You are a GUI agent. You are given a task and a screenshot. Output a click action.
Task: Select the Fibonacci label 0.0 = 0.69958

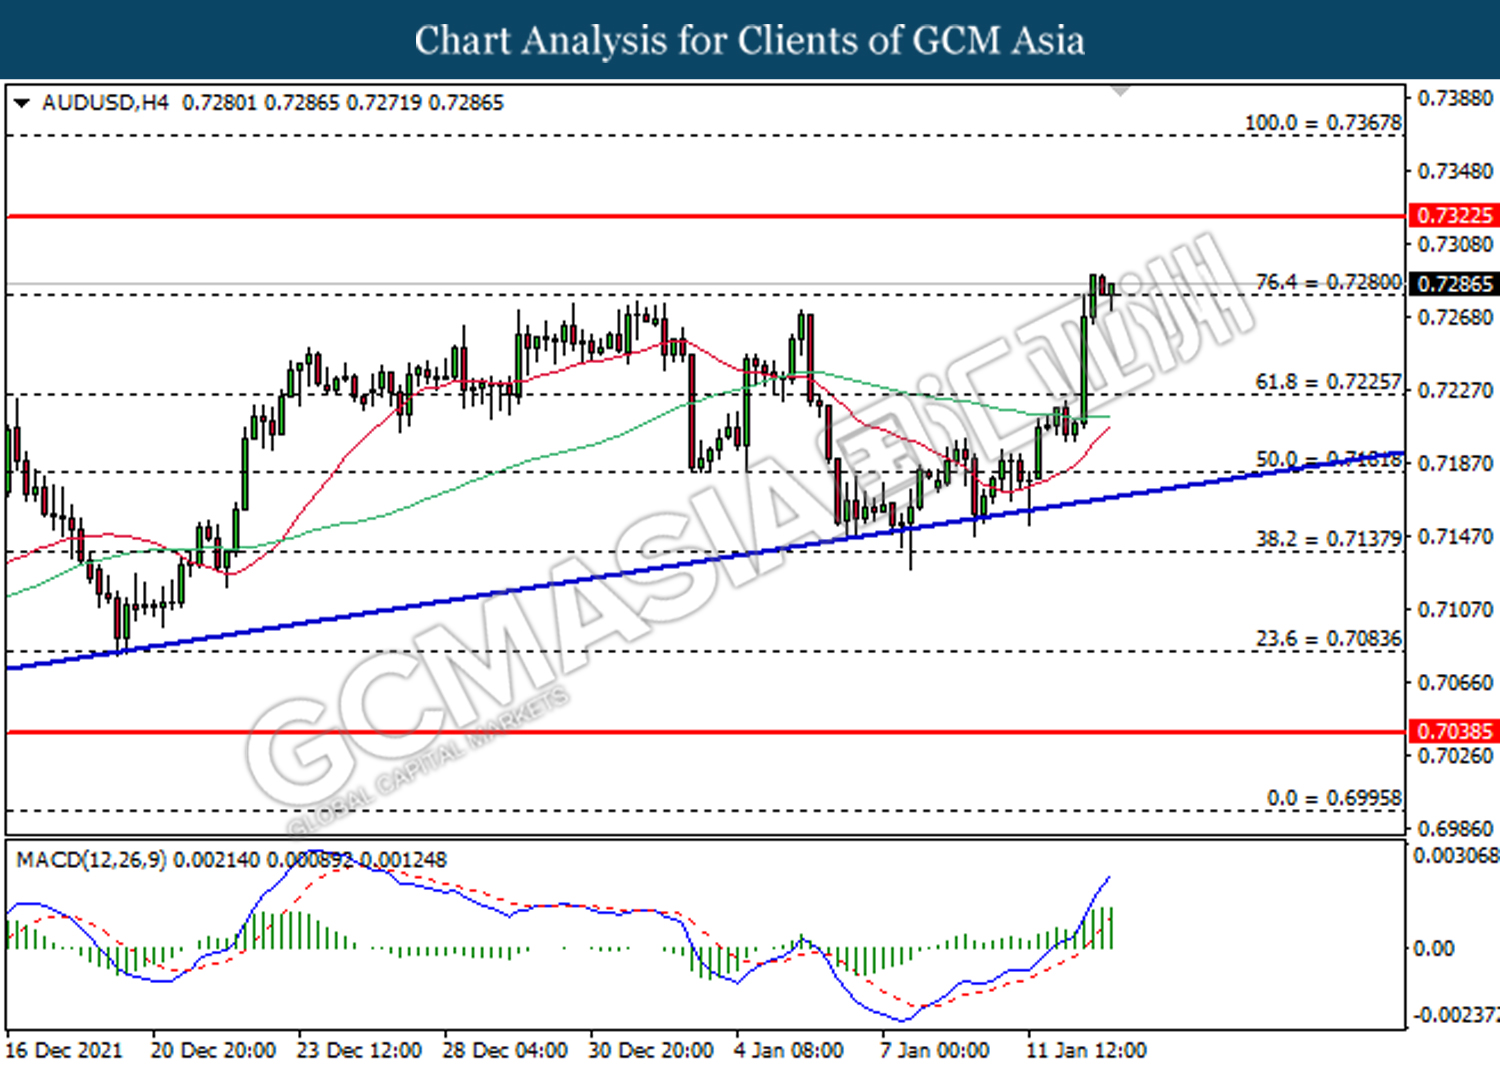[x=1334, y=798]
